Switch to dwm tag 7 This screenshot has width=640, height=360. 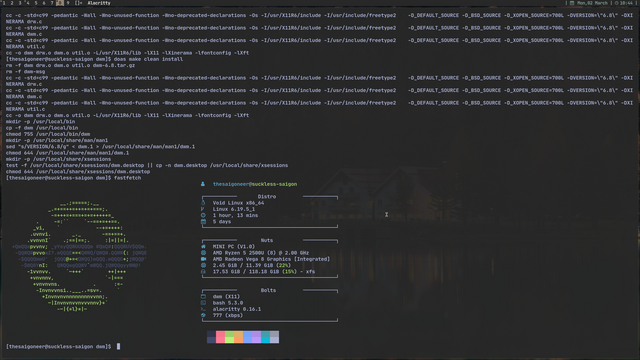coord(52,3)
